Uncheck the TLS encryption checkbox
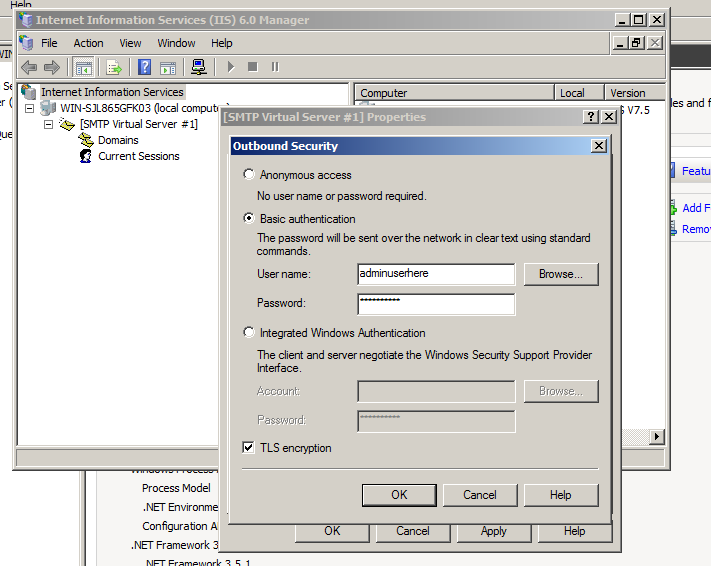Image resolution: width=711 pixels, height=566 pixels. (248, 448)
